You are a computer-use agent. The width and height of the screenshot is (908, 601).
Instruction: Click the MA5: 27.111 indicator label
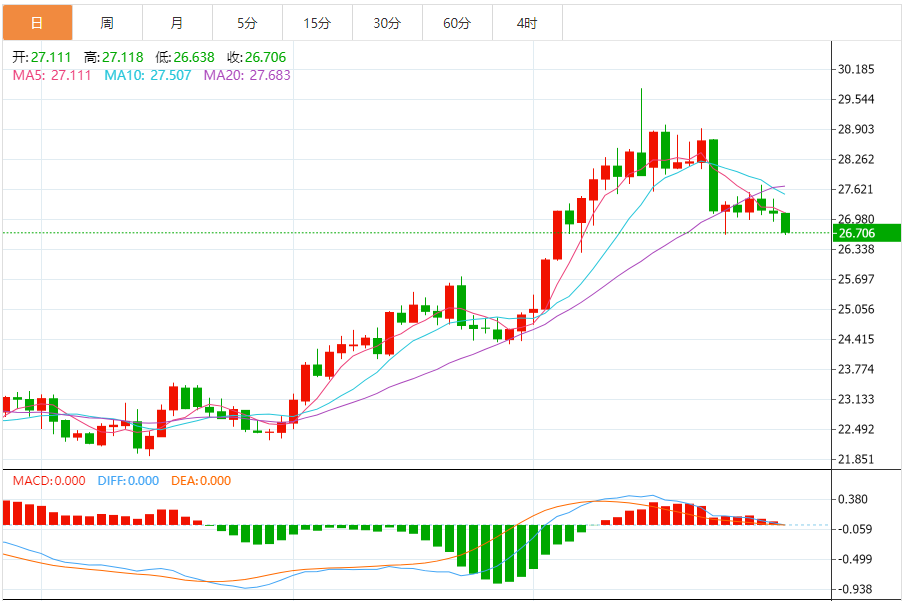pos(52,75)
